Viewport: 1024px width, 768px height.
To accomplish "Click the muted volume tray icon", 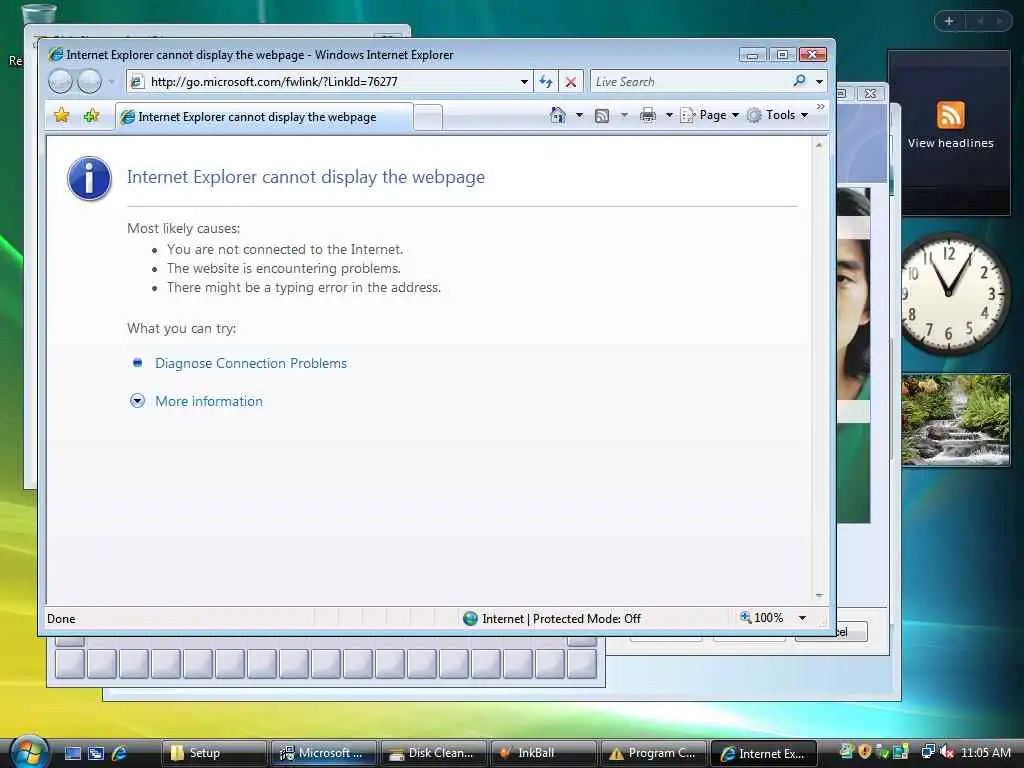I will click(946, 752).
